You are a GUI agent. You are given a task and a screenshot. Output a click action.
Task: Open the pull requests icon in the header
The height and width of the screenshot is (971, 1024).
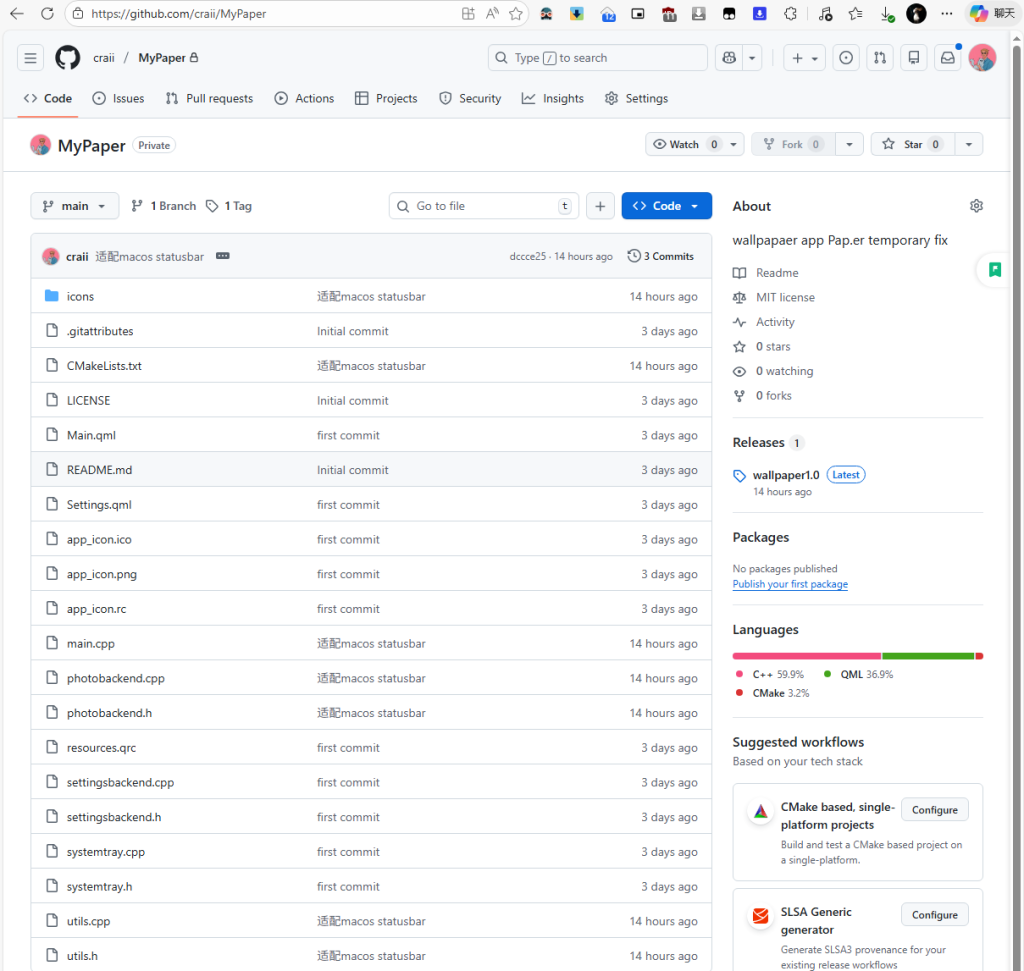click(x=879, y=57)
